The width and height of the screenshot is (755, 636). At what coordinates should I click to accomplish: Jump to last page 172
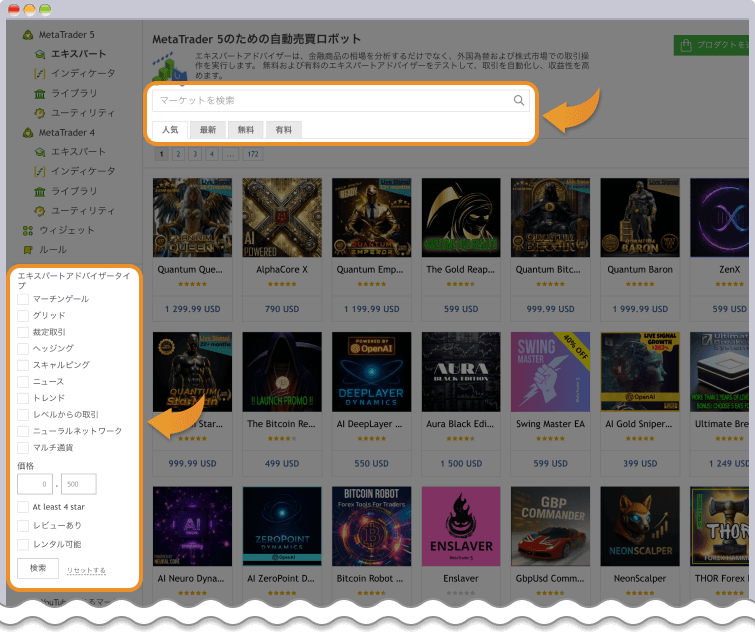[253, 154]
